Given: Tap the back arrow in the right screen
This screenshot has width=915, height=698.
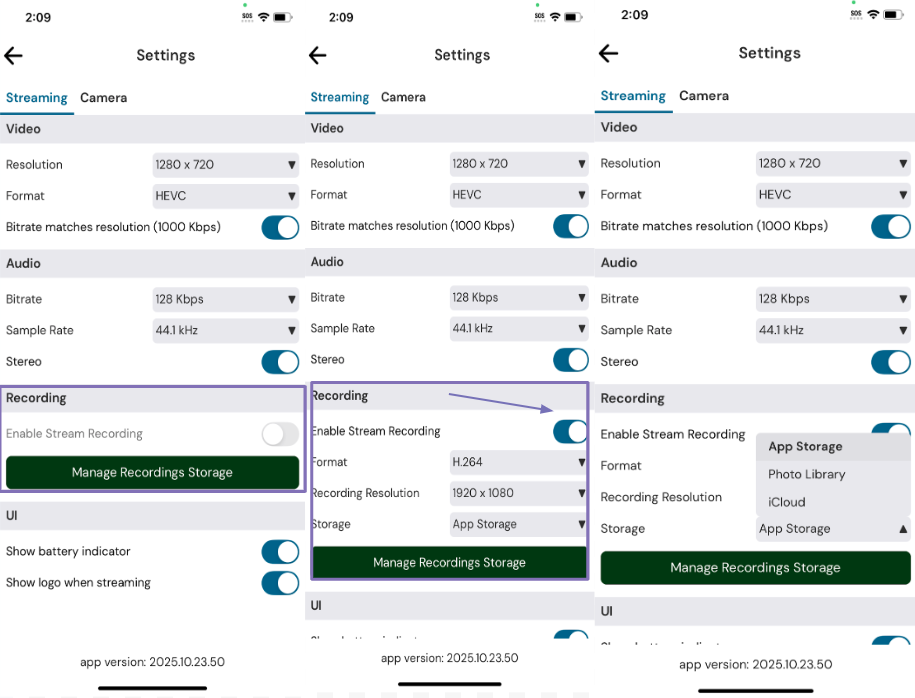Looking at the screenshot, I should 608,54.
